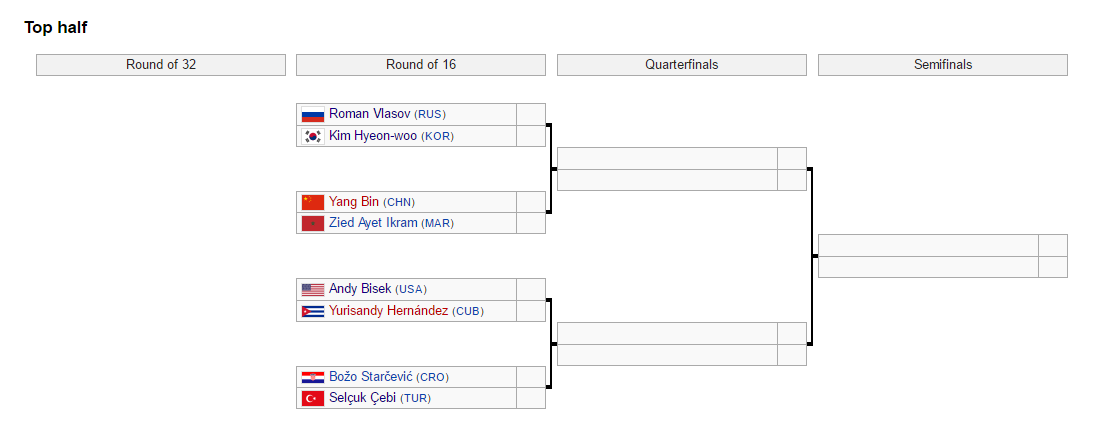Follow the Yurisandy Hernández link
The image size is (1101, 437).
388,311
